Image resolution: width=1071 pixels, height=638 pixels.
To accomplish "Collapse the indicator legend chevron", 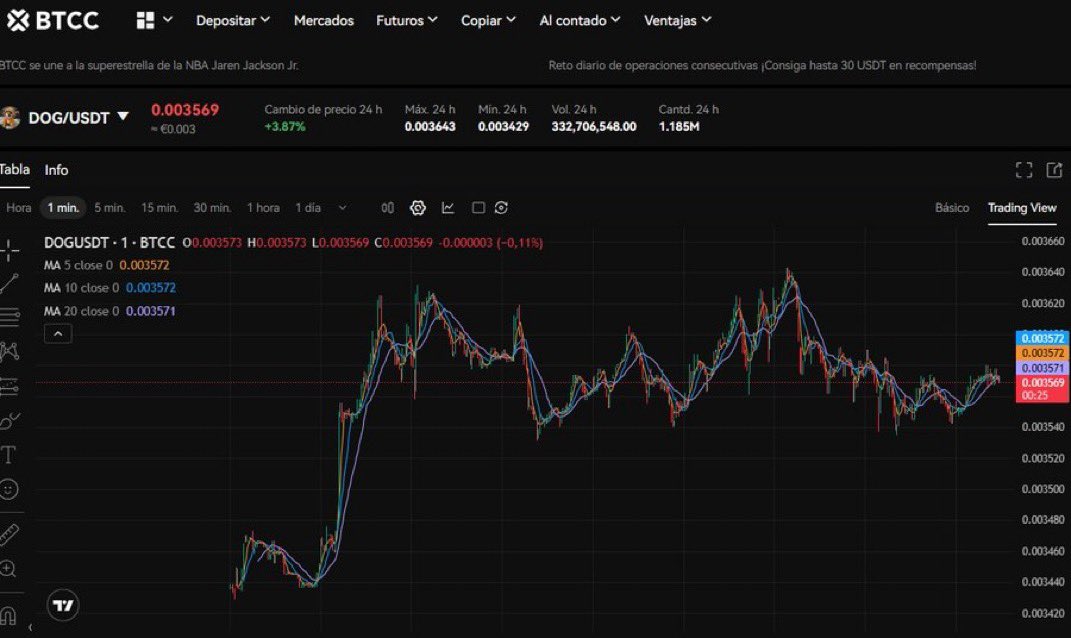I will [x=58, y=333].
